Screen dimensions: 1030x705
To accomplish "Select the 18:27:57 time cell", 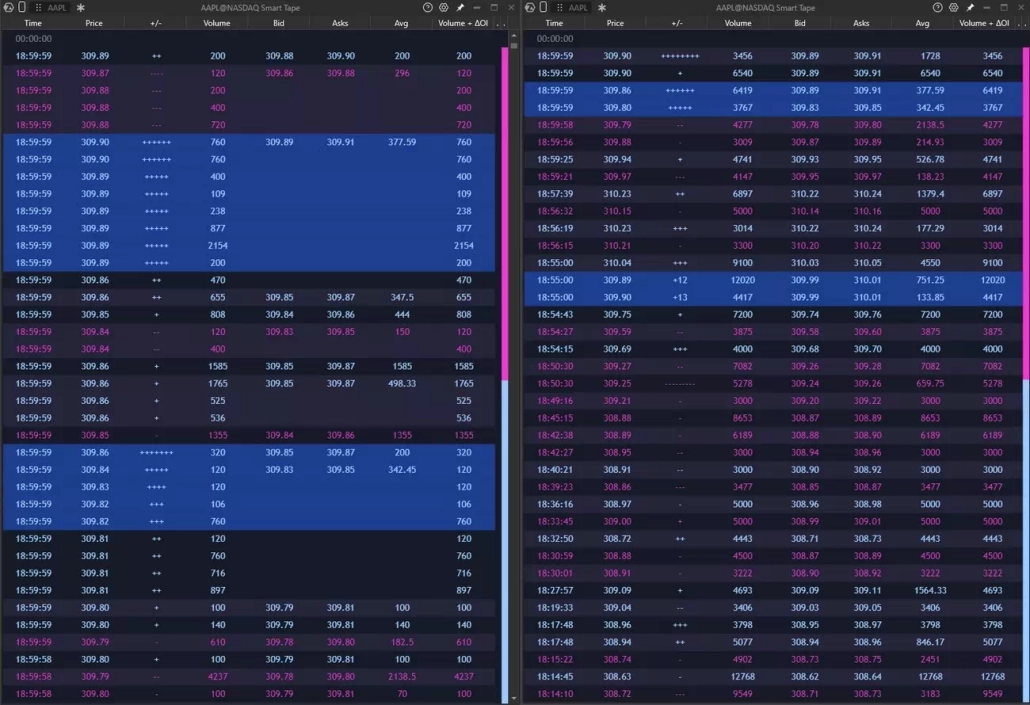I will click(x=554, y=590).
